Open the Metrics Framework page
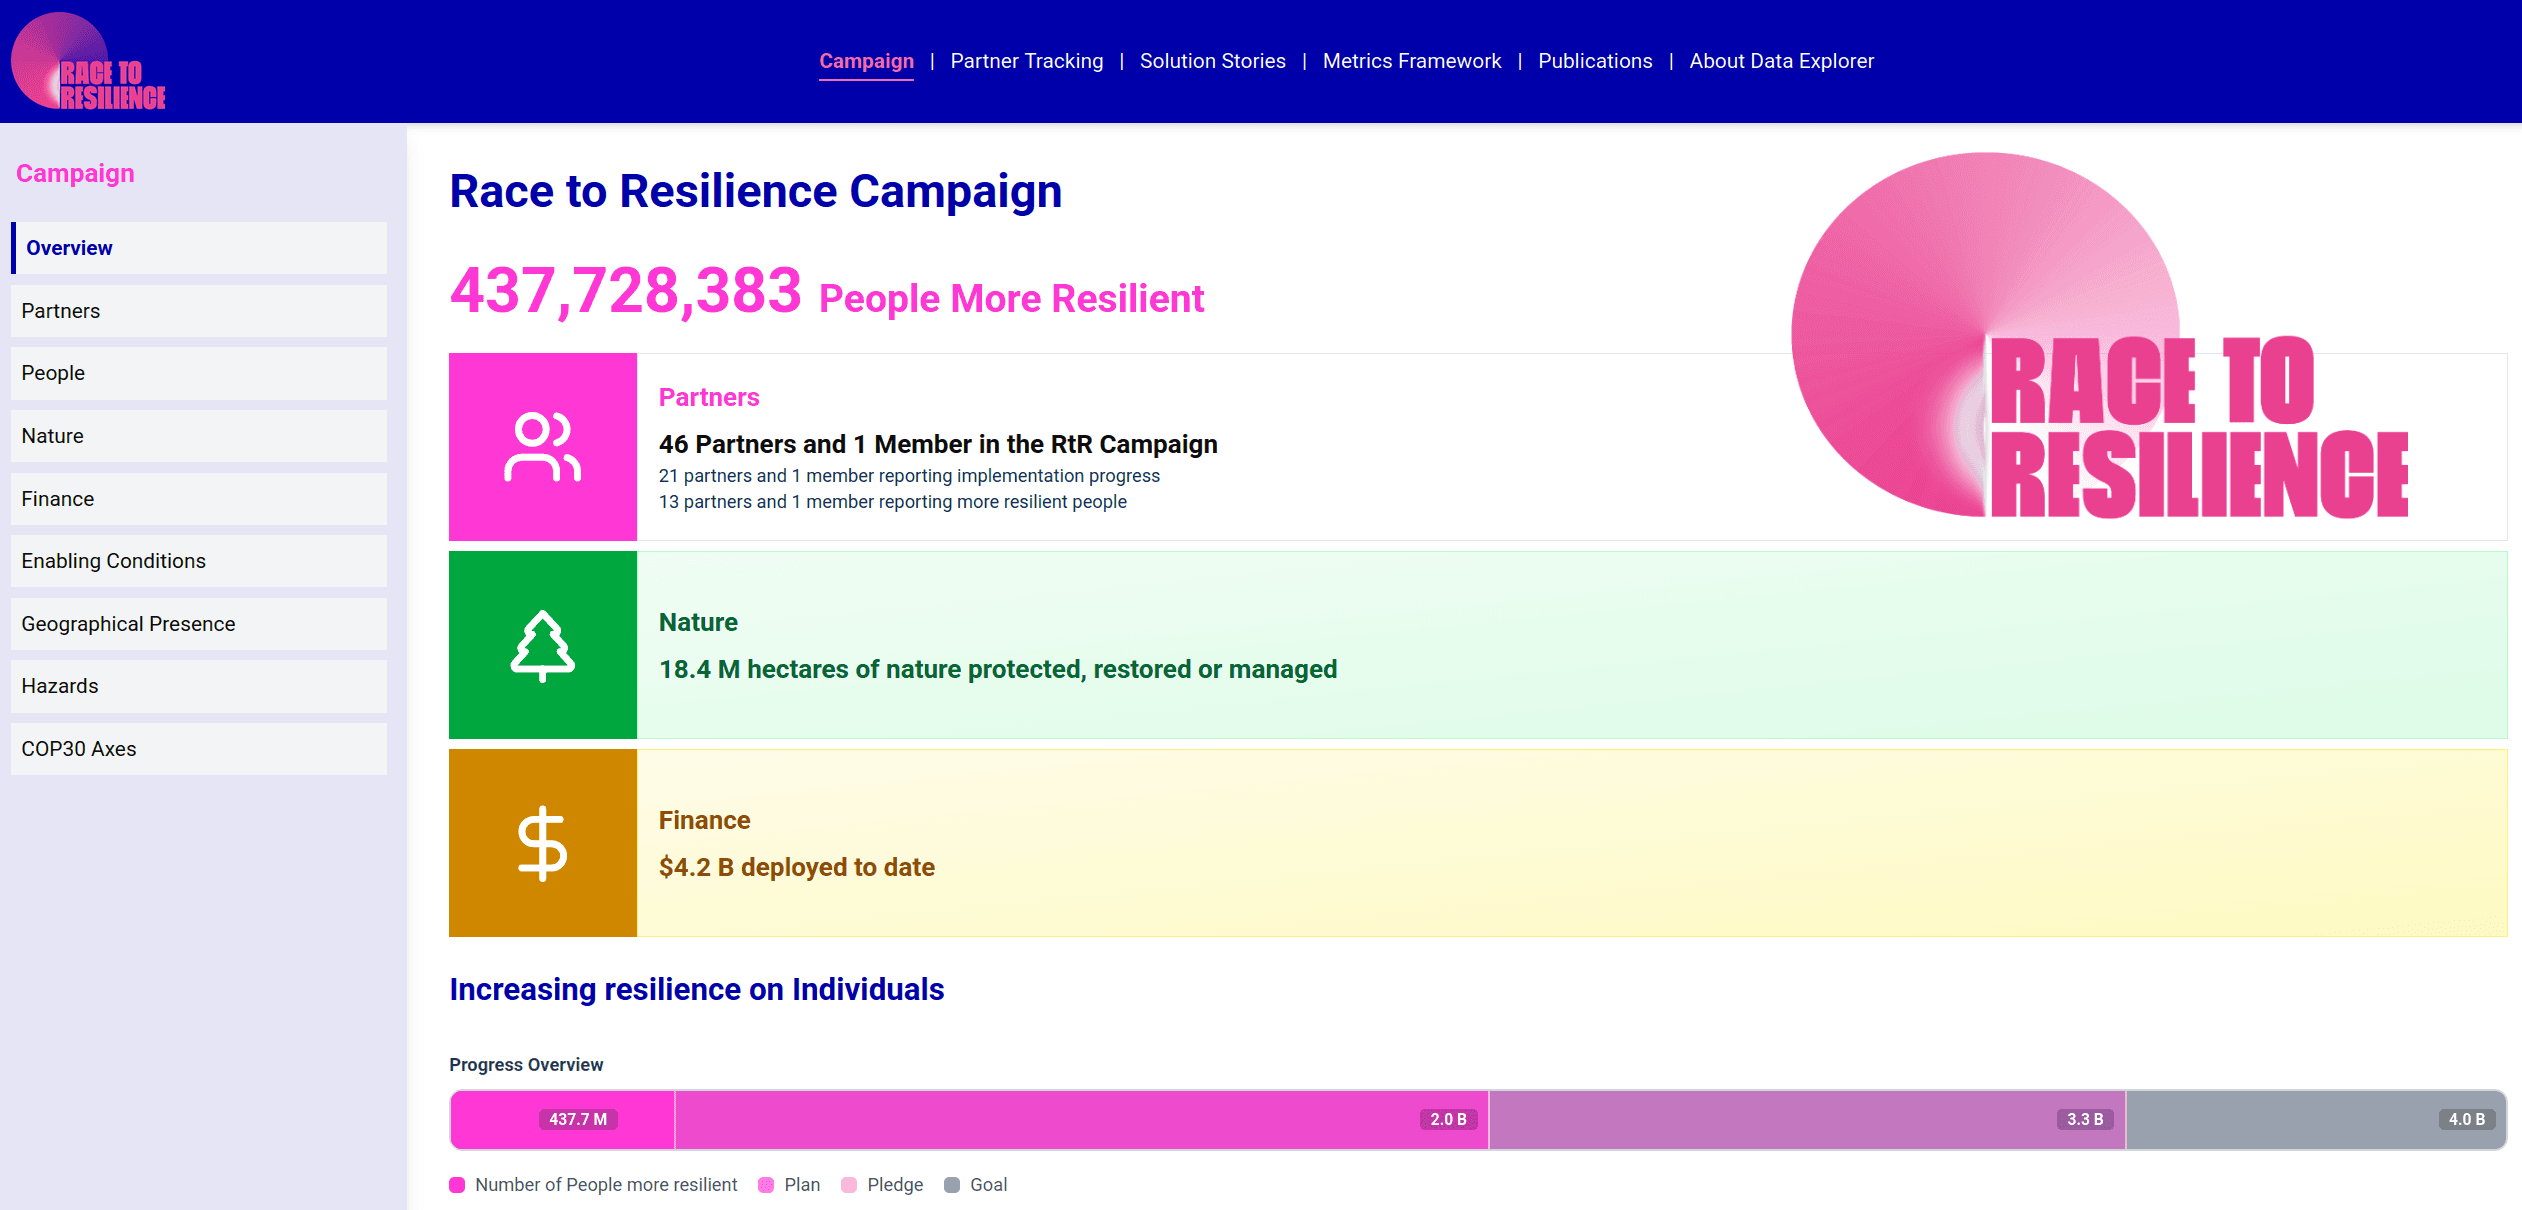The image size is (2522, 1210). pos(1411,61)
